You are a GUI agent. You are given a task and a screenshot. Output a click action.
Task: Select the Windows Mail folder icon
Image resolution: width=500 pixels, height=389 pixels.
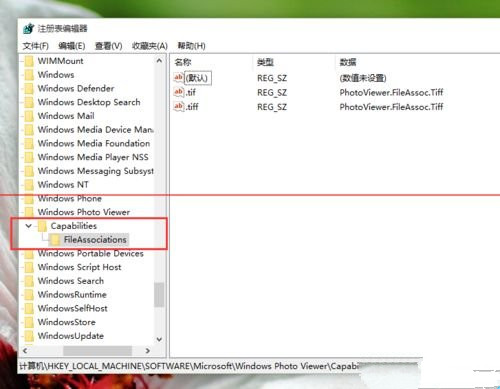[x=29, y=116]
